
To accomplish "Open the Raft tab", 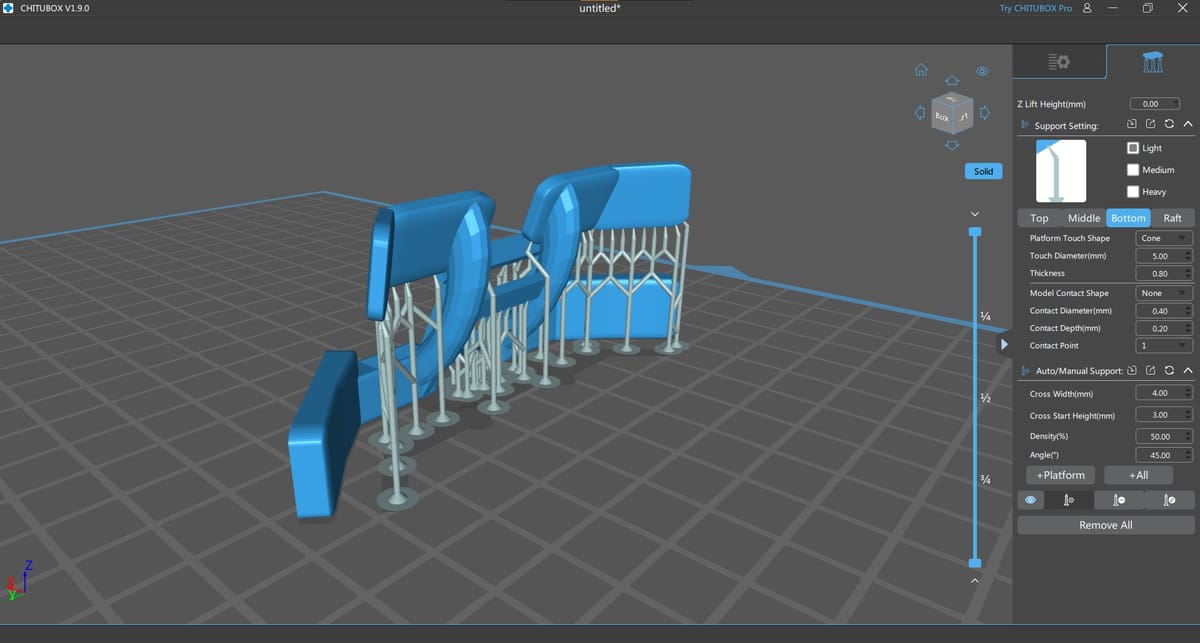I will click(1172, 218).
